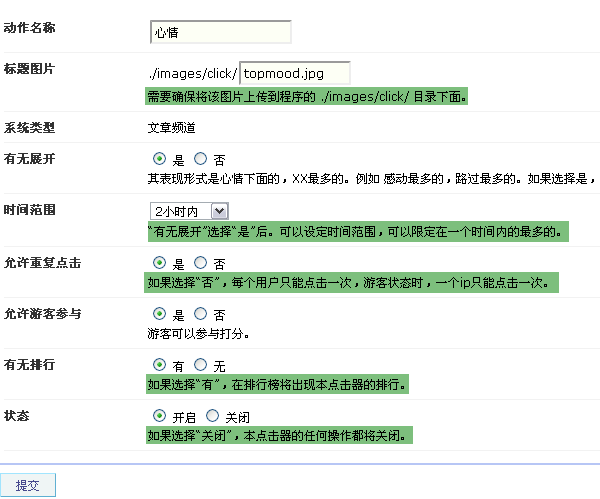Set 状态 to 开启

(x=159, y=416)
